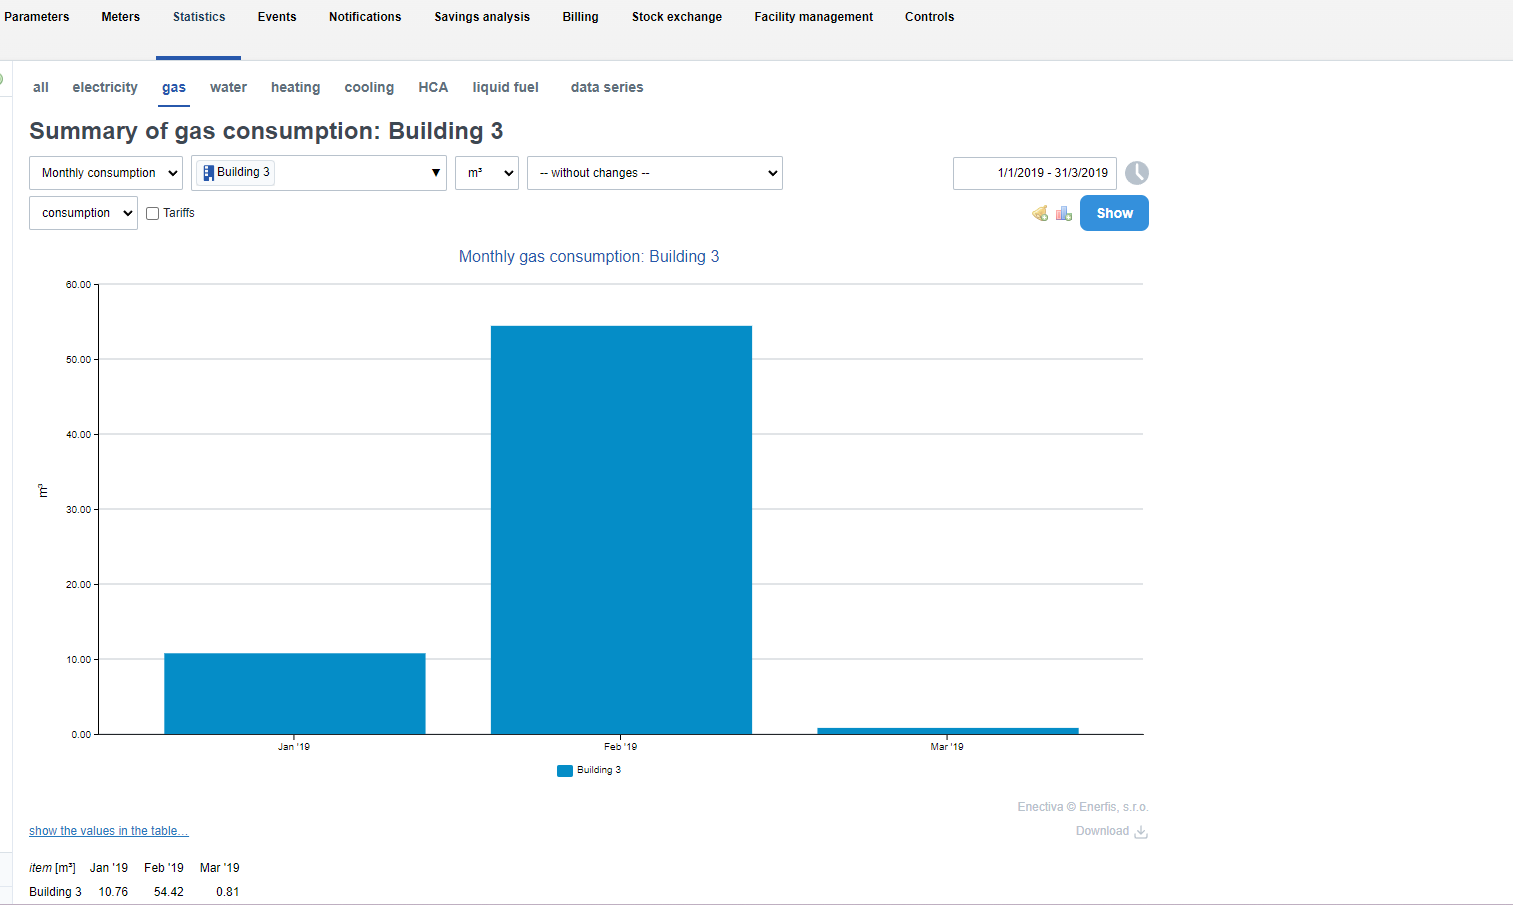Click the bell add-notification icon

[1040, 213]
